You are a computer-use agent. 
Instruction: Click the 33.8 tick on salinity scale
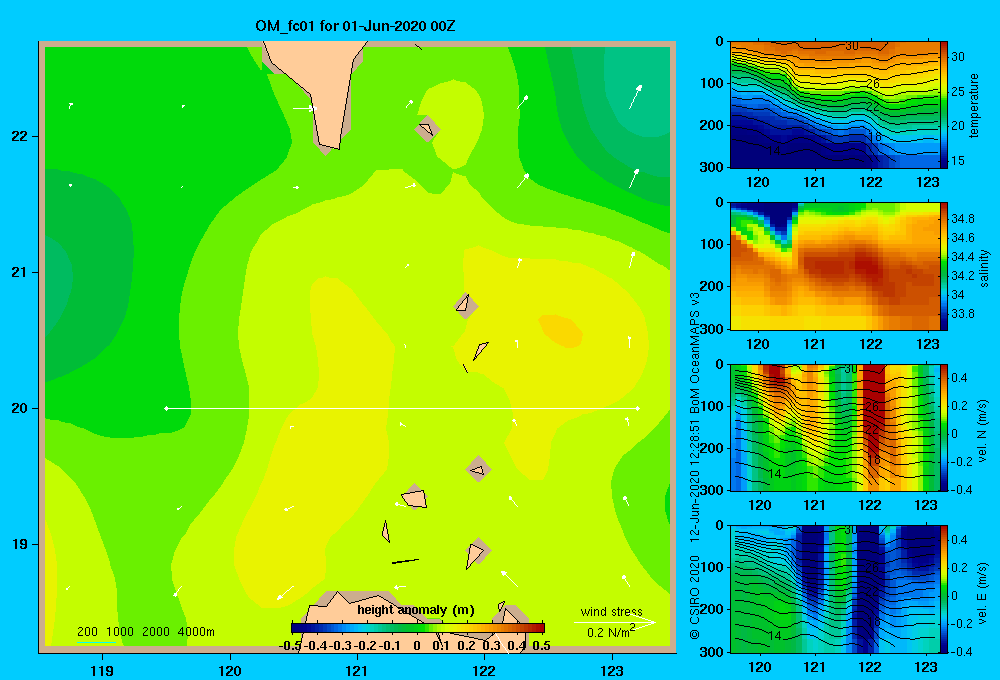pos(962,314)
